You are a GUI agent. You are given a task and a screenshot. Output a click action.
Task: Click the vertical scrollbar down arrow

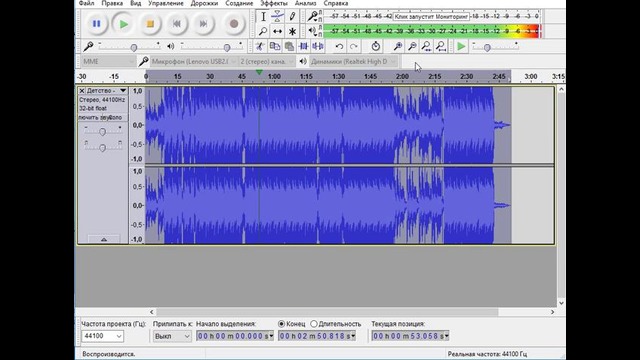[x=561, y=303]
